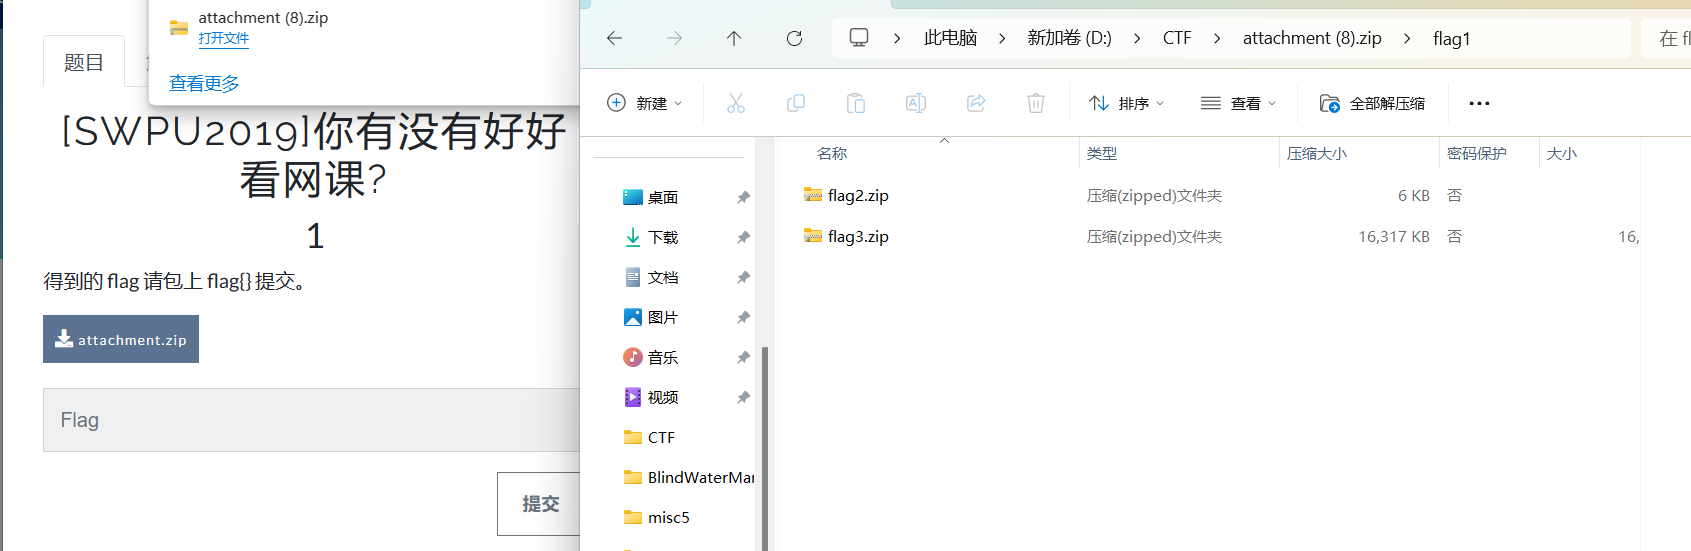The height and width of the screenshot is (551, 1691).
Task: Click the pin icon next to 文档
Action: pyautogui.click(x=743, y=278)
